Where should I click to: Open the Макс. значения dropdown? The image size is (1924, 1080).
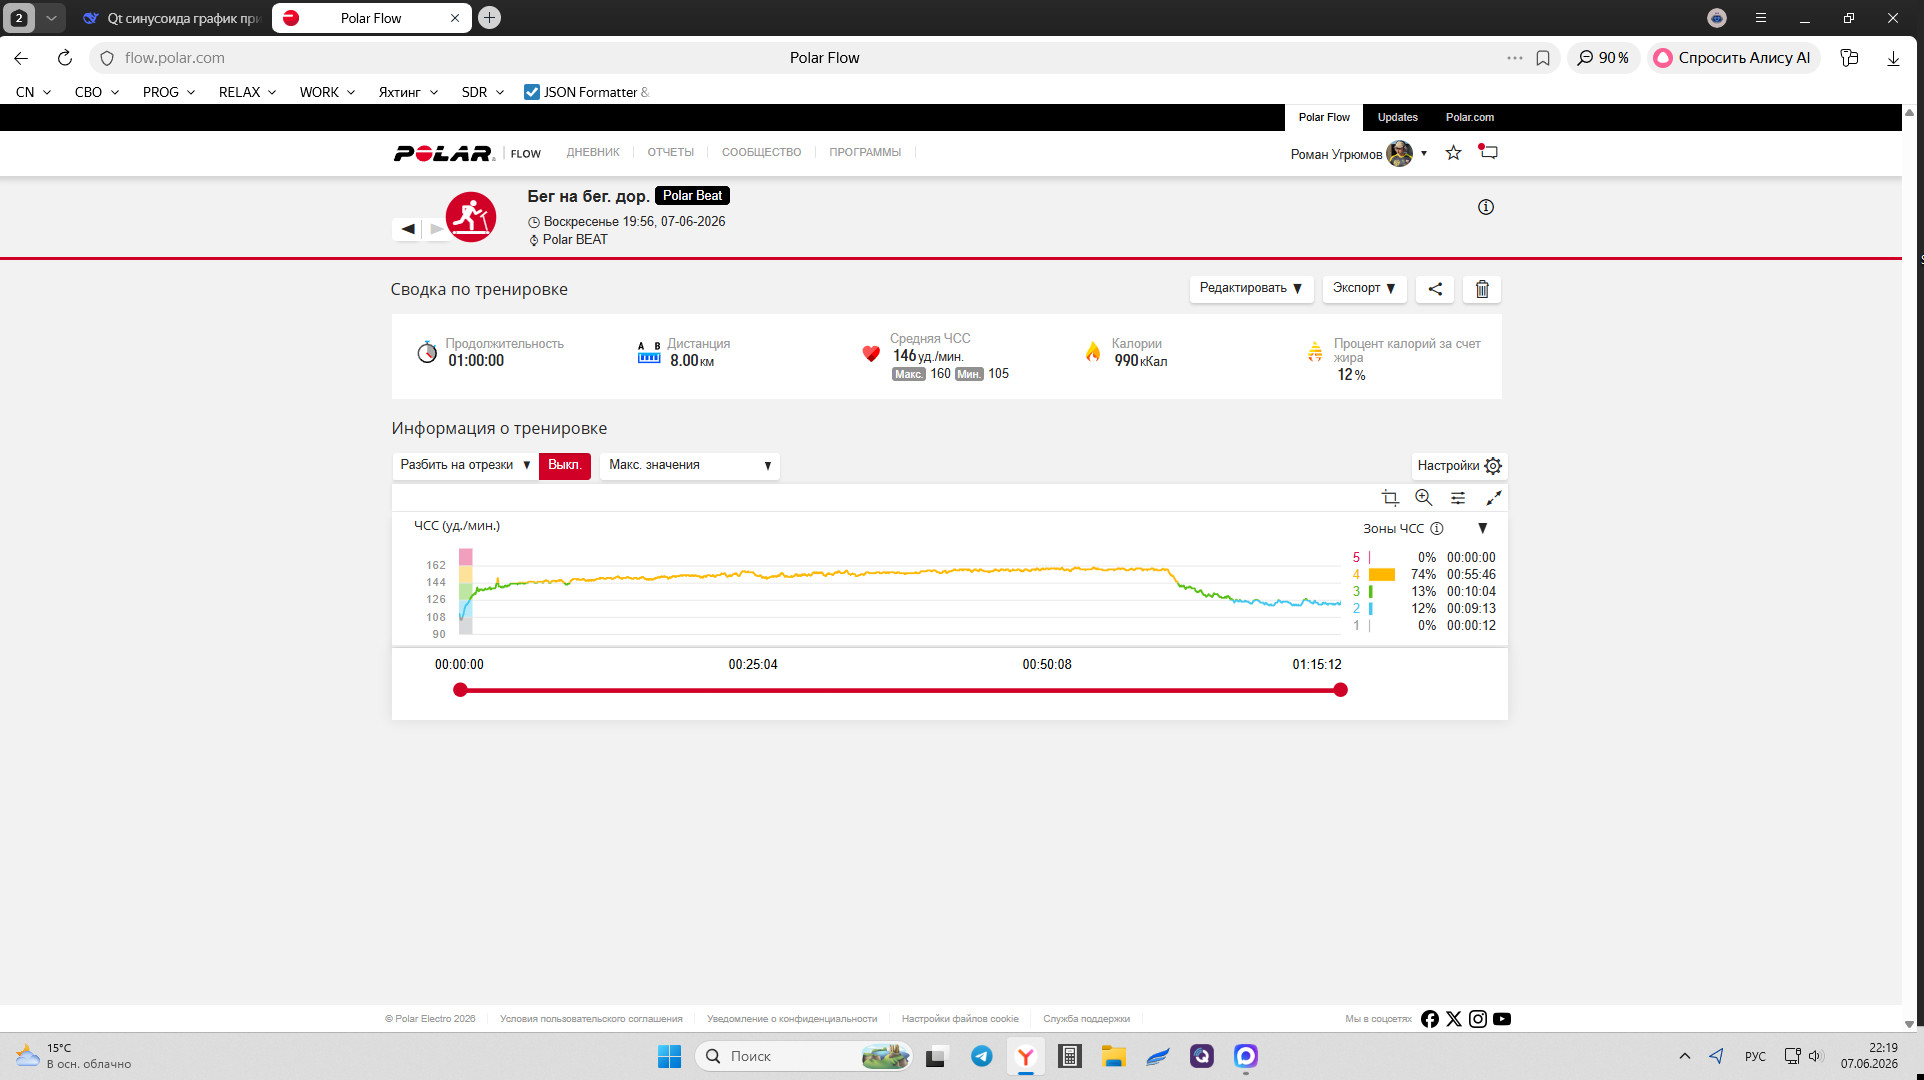coord(689,466)
